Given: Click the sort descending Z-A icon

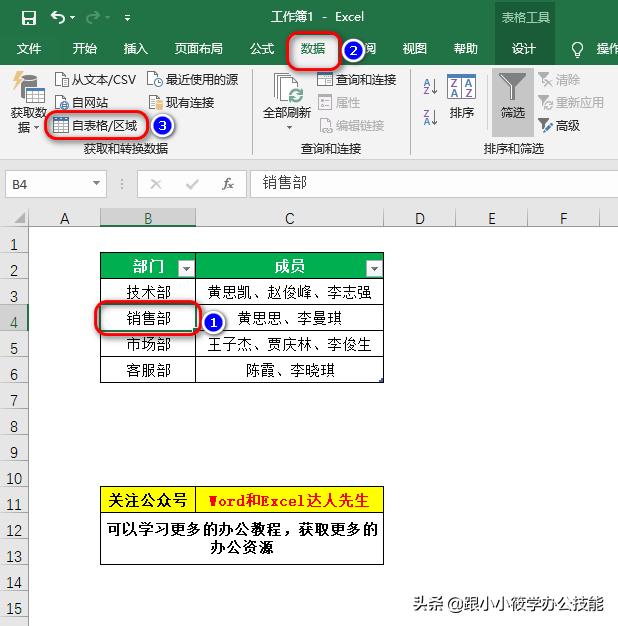Looking at the screenshot, I should [430, 118].
